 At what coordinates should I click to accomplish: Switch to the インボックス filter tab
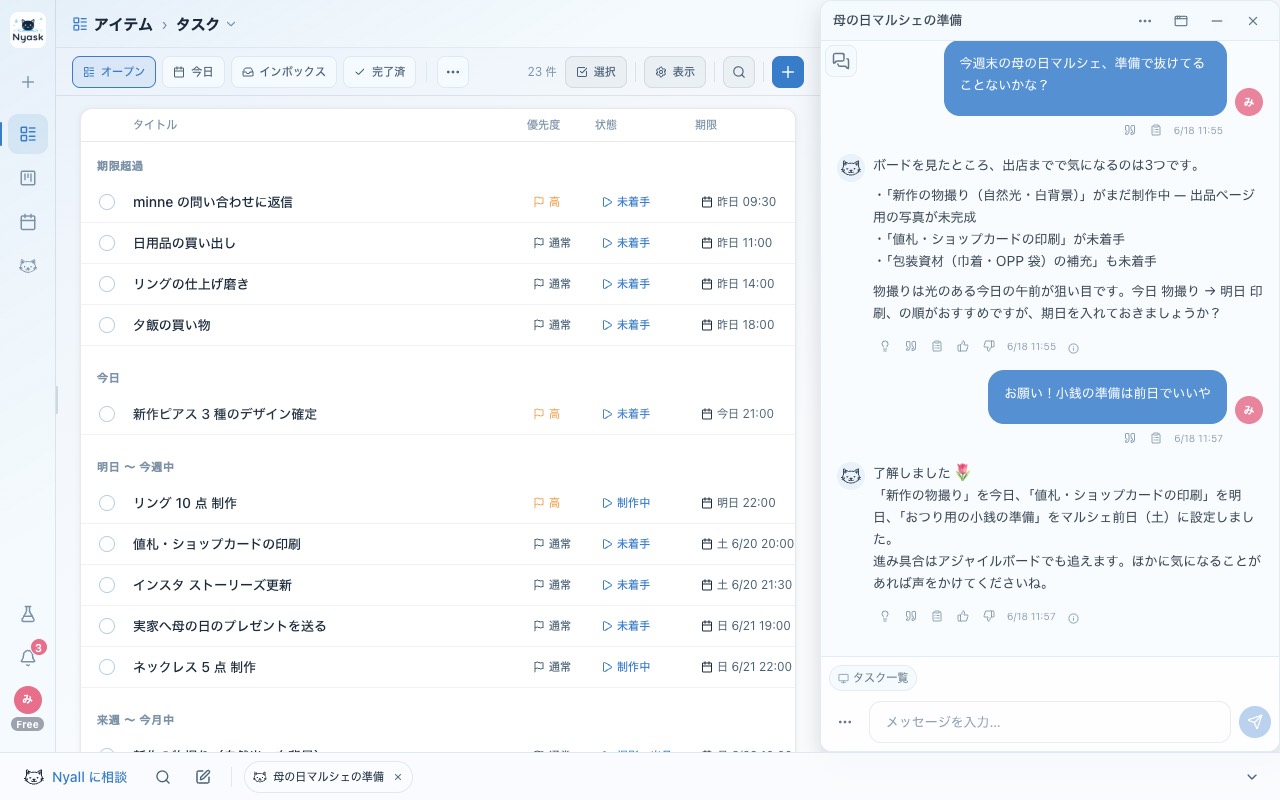tap(284, 72)
